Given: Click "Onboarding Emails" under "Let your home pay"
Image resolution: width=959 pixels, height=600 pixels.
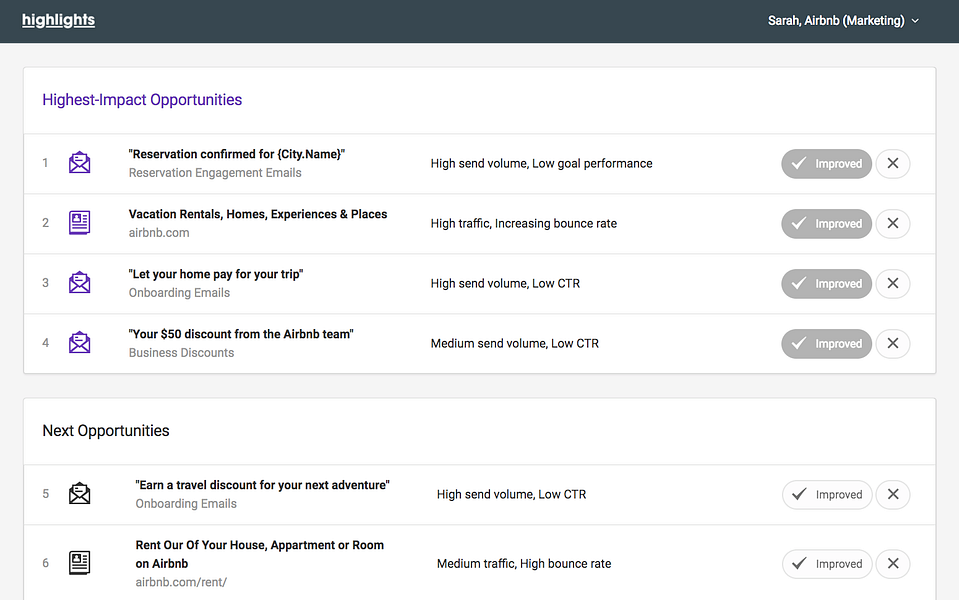Looking at the screenshot, I should pos(179,292).
